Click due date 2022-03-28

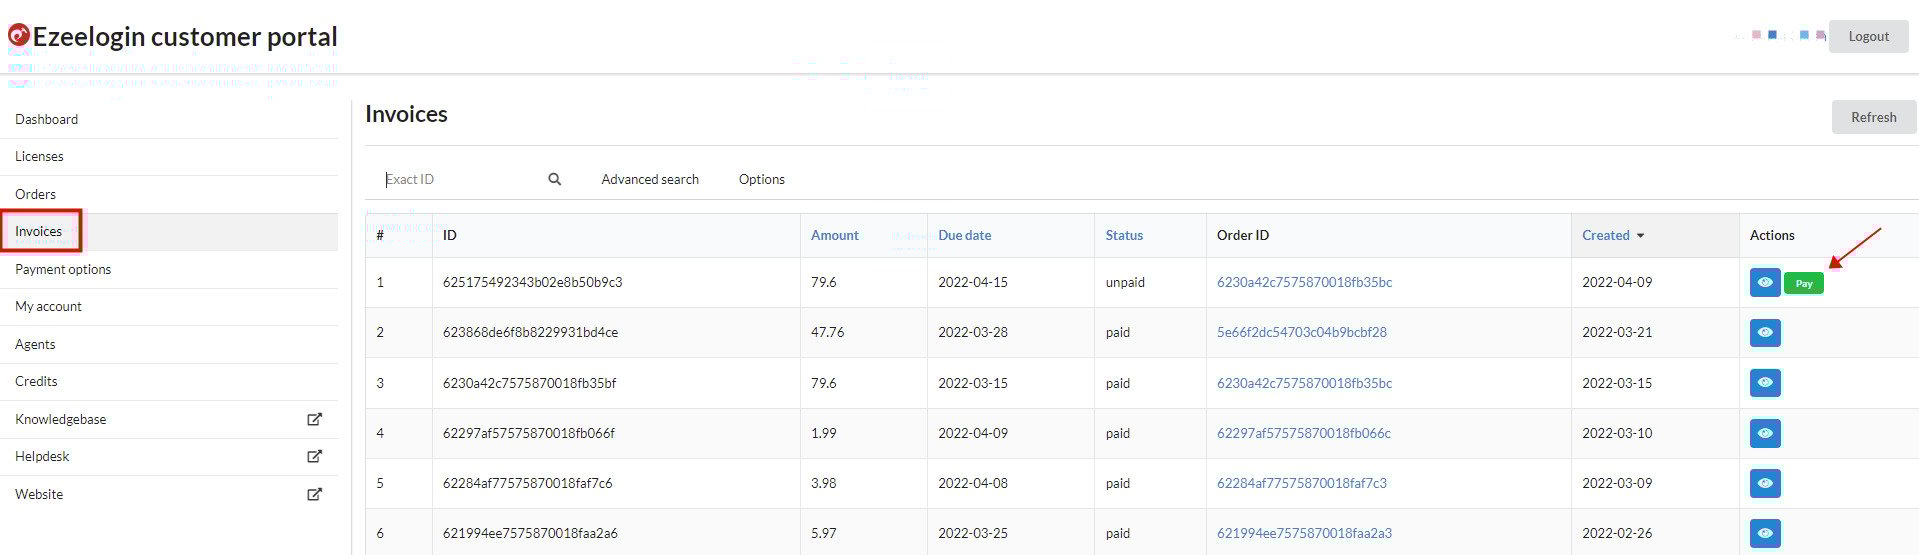click(972, 333)
